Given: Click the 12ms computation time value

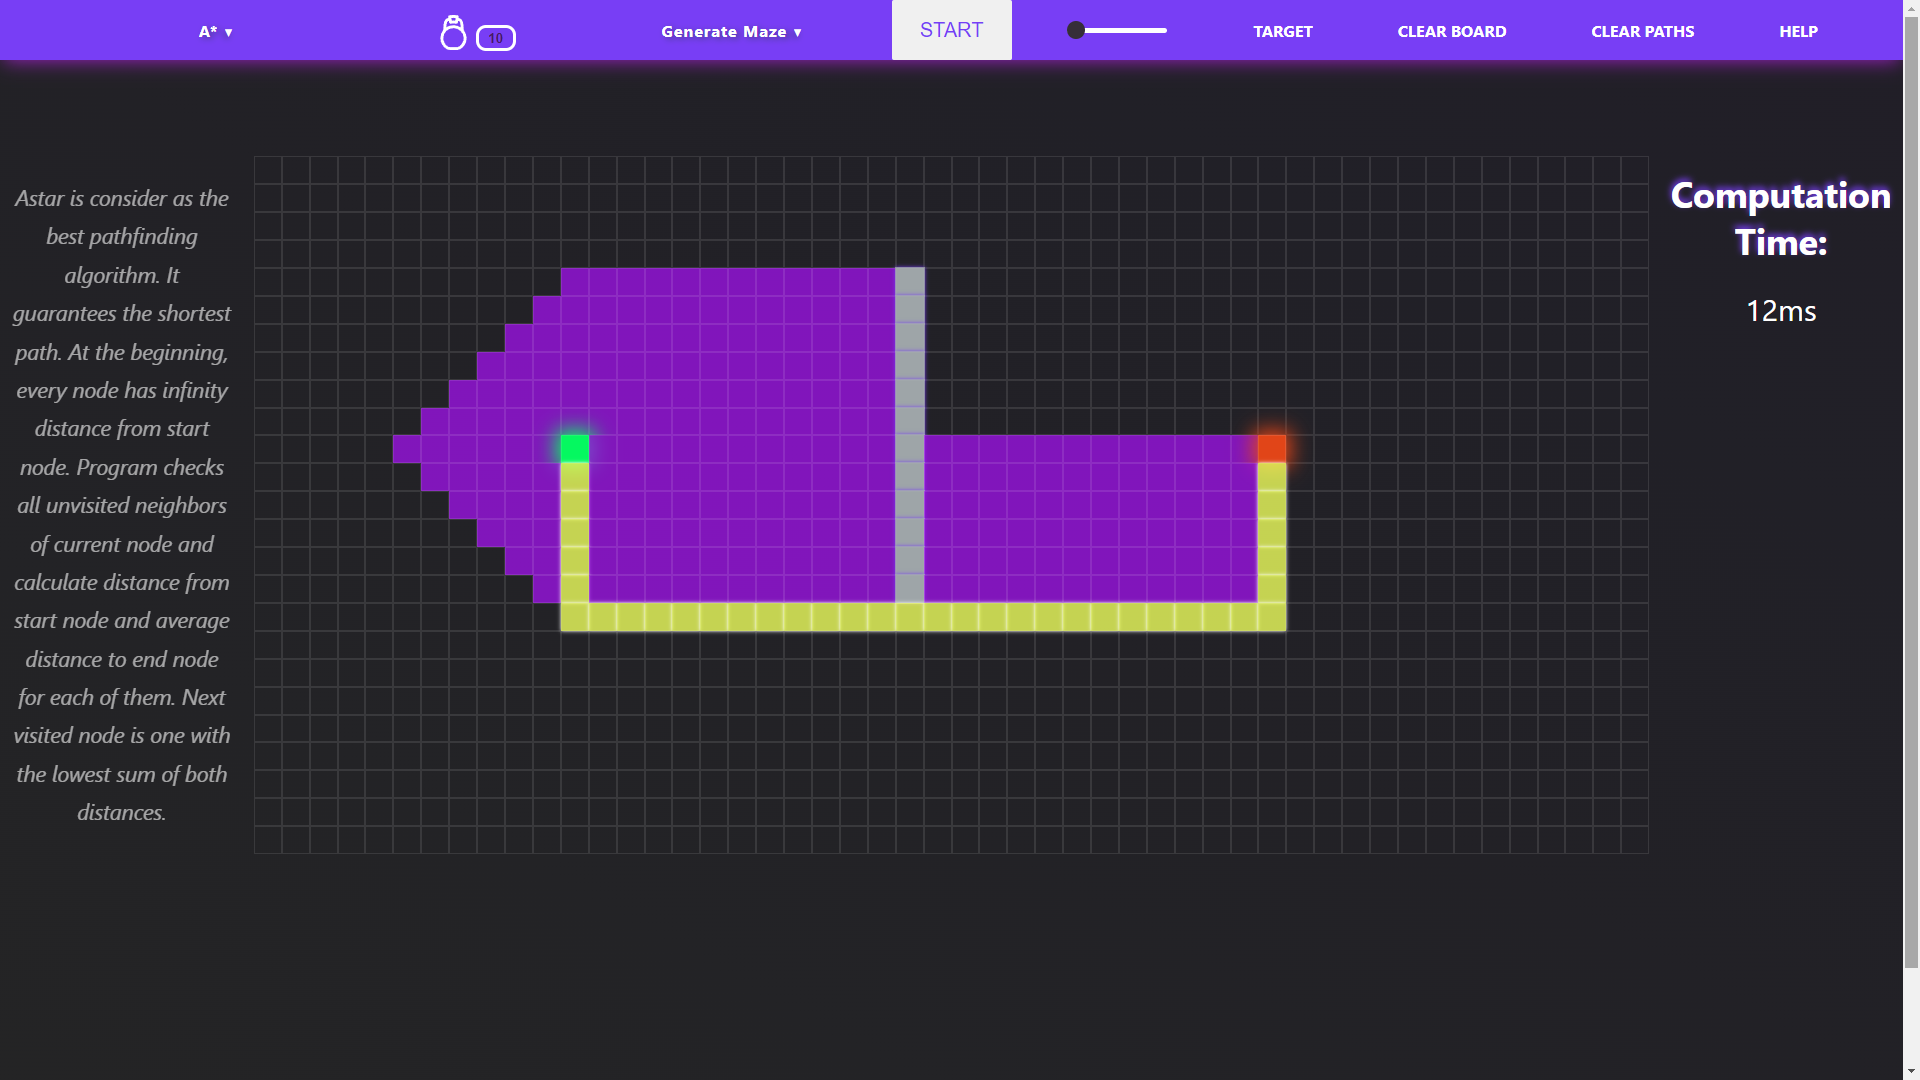Looking at the screenshot, I should (x=1780, y=311).
